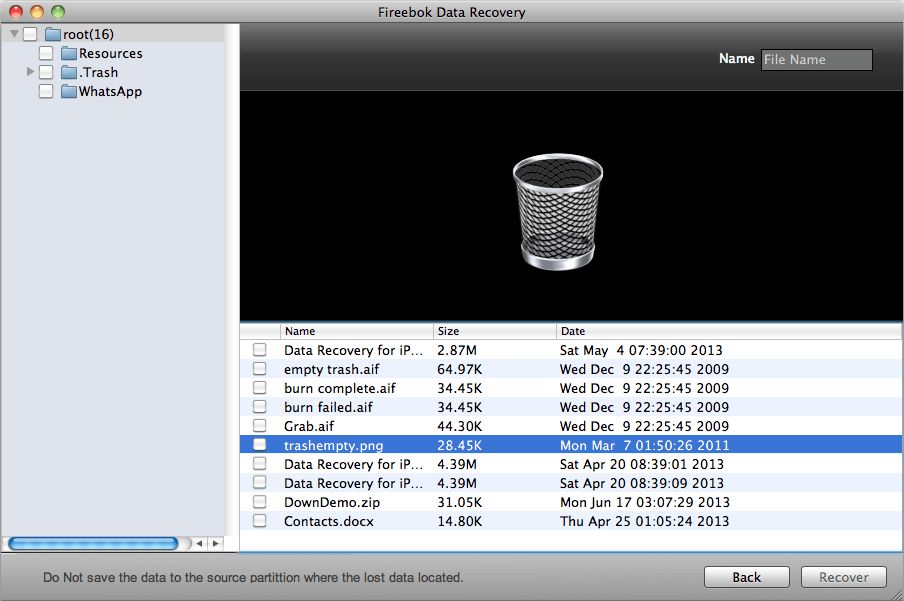Tick the Contacts.docx checkbox
This screenshot has width=904, height=601.
pos(262,521)
